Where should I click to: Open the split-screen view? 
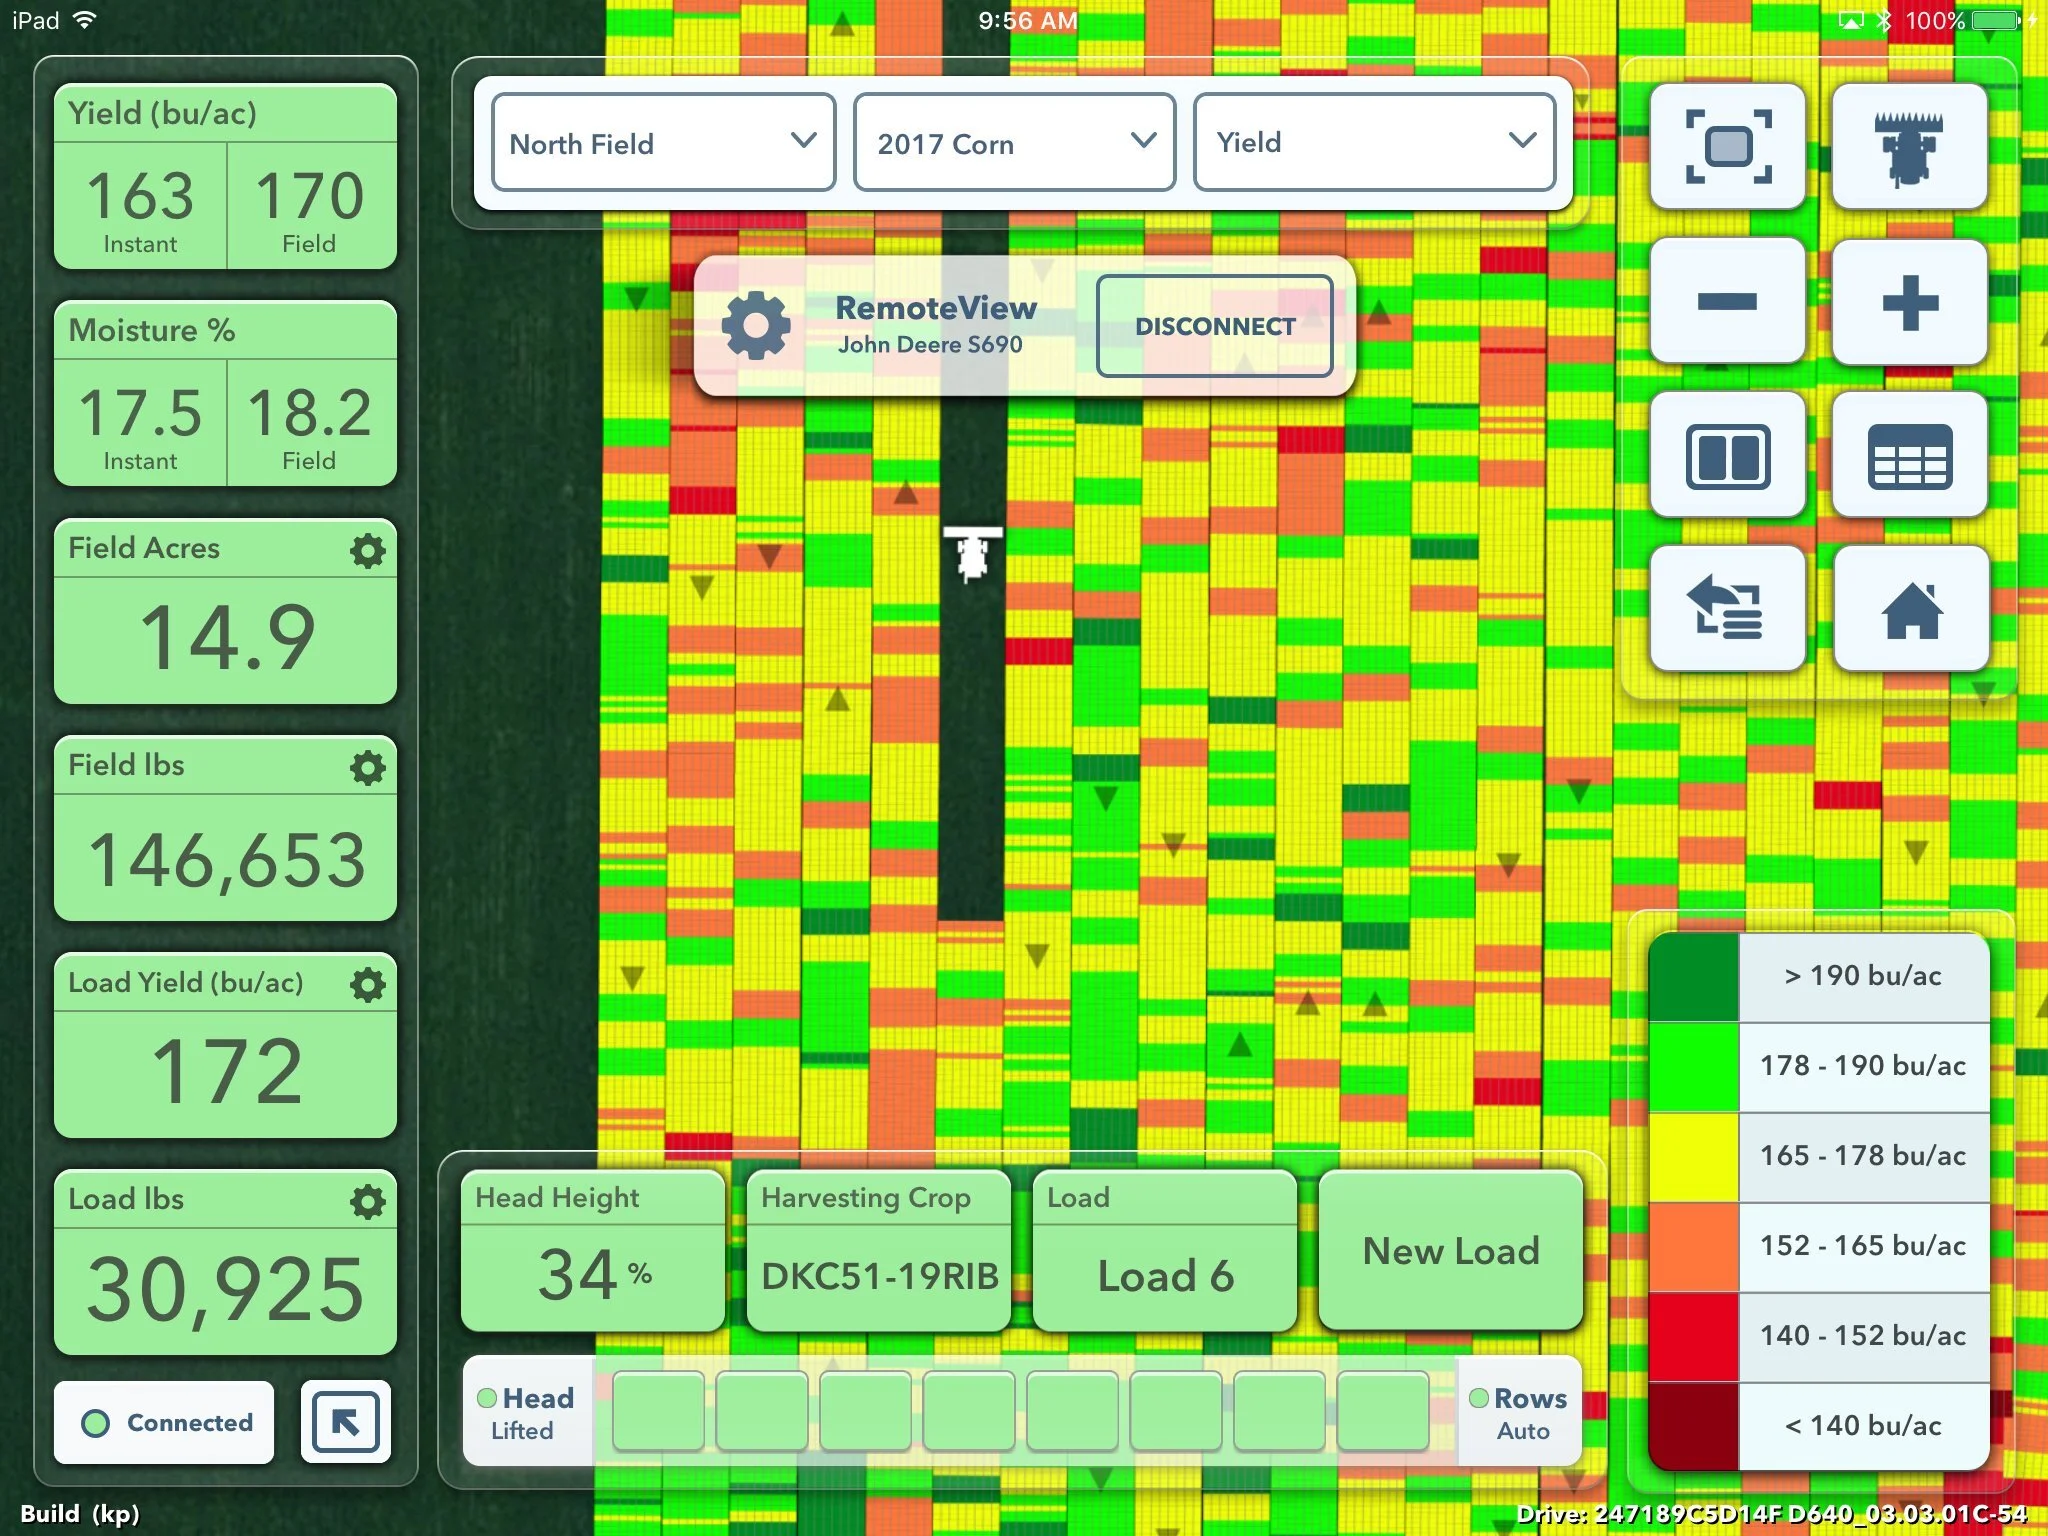click(1727, 455)
